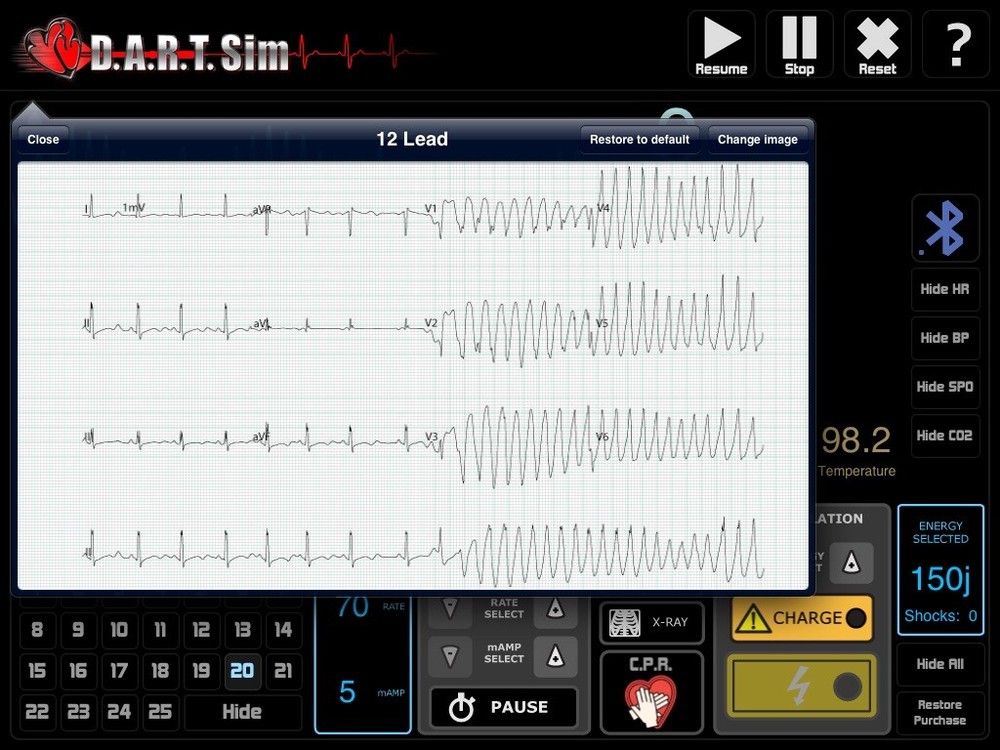The width and height of the screenshot is (1000, 750).
Task: Deliver a shock with the lightning button
Action: point(800,686)
